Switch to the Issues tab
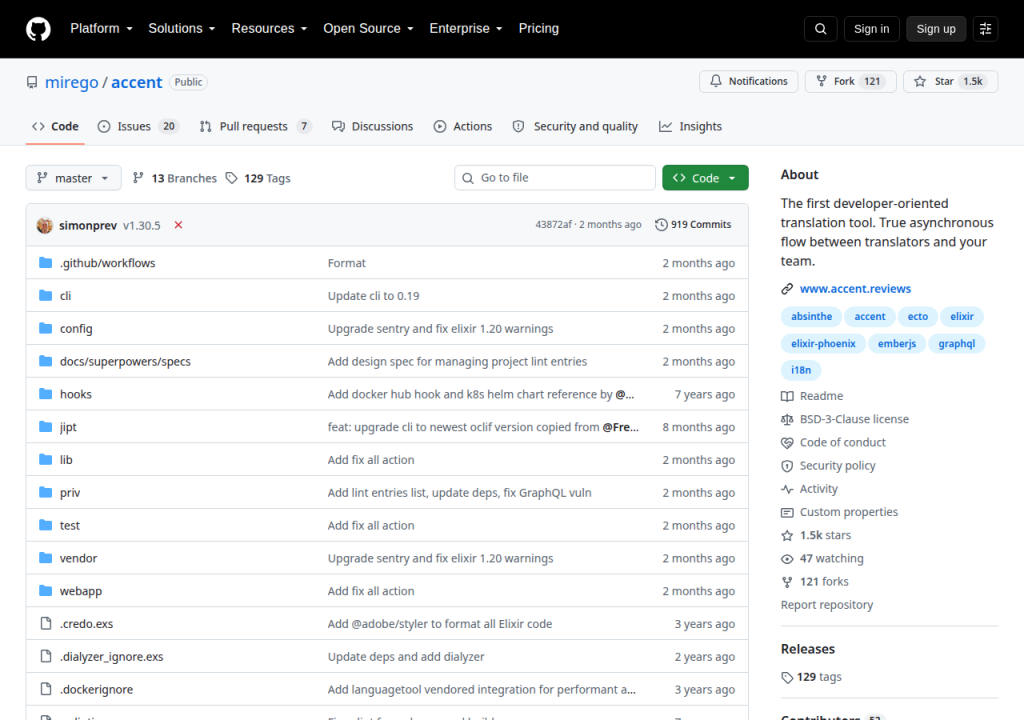This screenshot has height=720, width=1024. [x=138, y=127]
